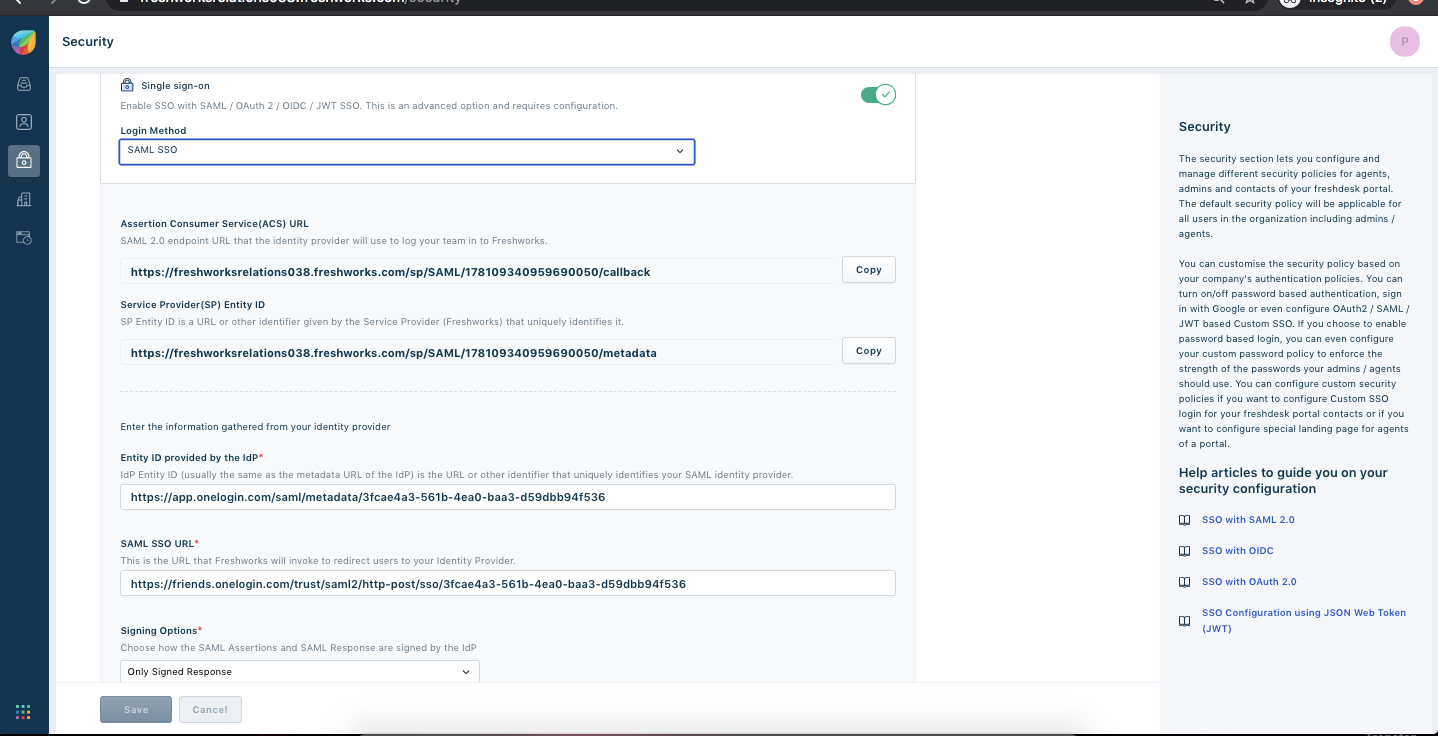The height and width of the screenshot is (736, 1438).
Task: Copy the ACS callback URL
Action: pos(869,270)
